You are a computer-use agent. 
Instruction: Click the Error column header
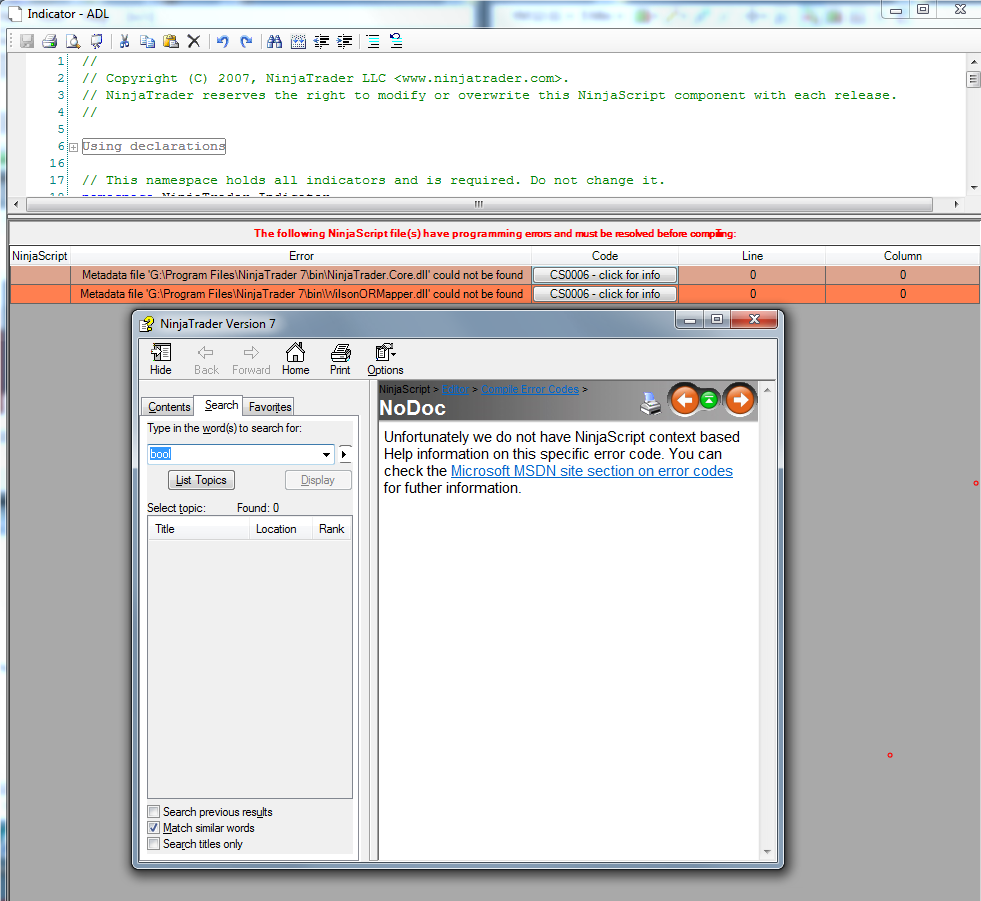[301, 256]
